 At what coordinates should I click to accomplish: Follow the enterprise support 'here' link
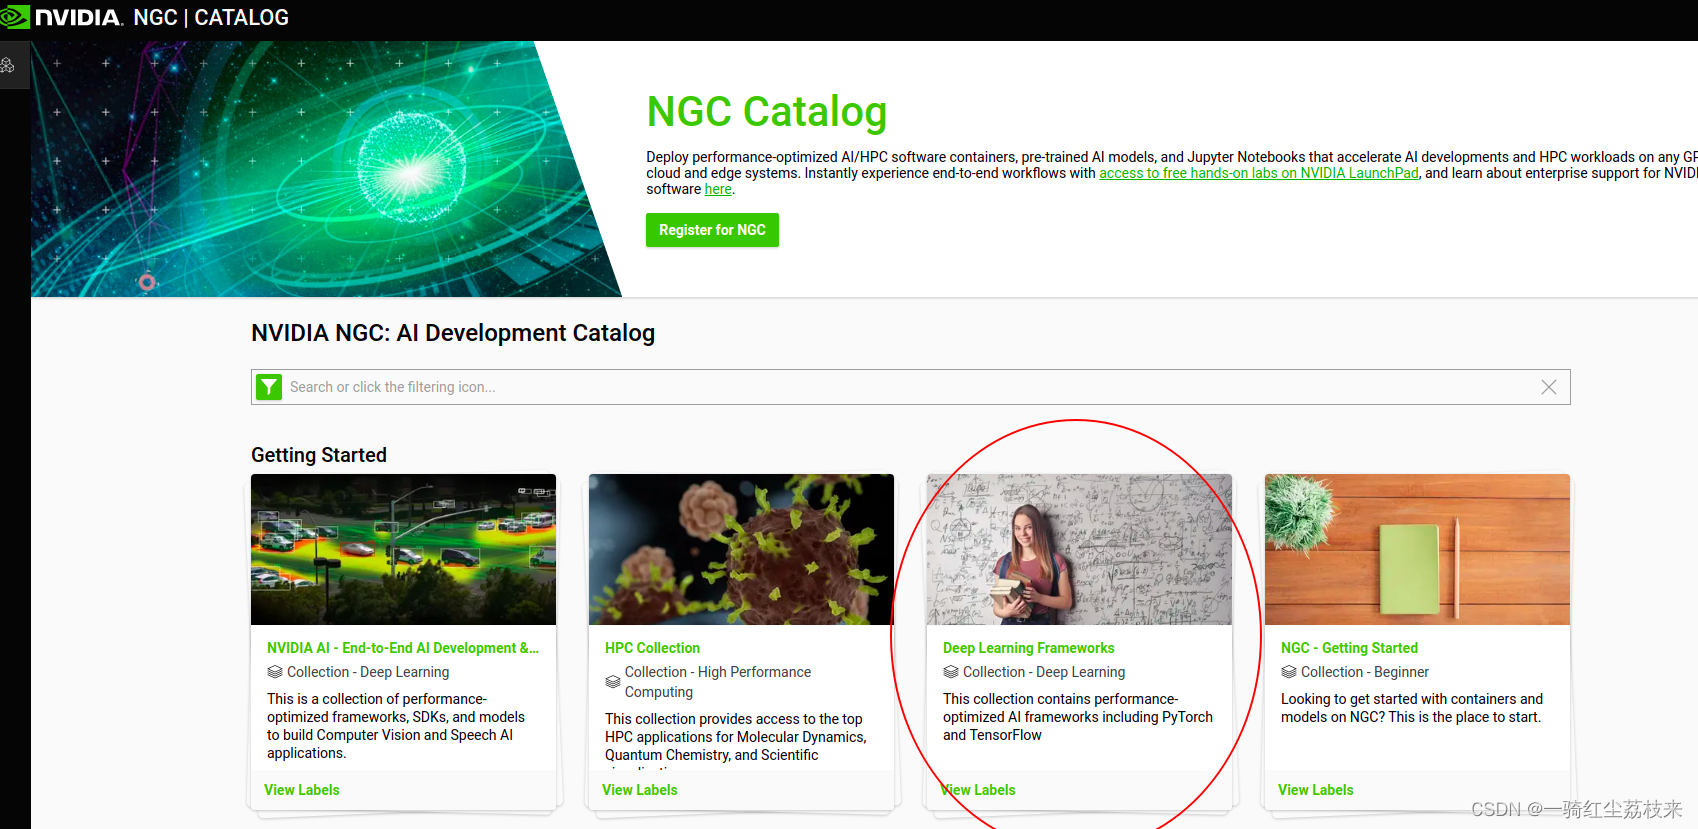(x=718, y=189)
